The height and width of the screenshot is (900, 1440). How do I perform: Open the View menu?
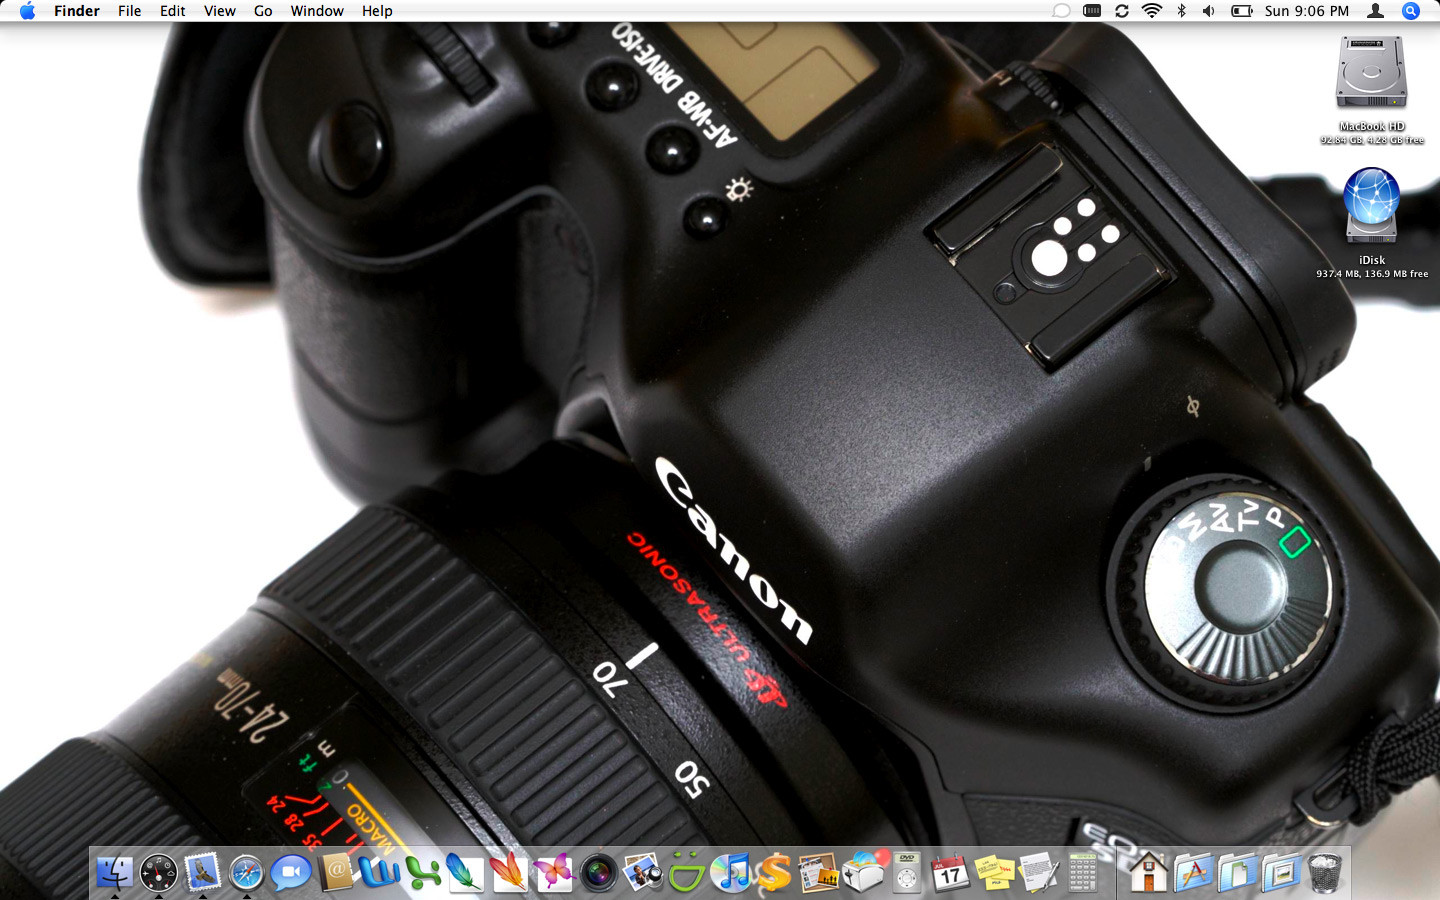[220, 11]
